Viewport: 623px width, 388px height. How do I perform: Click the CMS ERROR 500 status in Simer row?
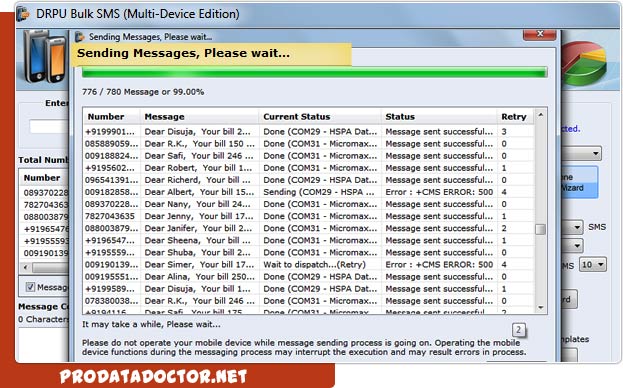(x=439, y=264)
